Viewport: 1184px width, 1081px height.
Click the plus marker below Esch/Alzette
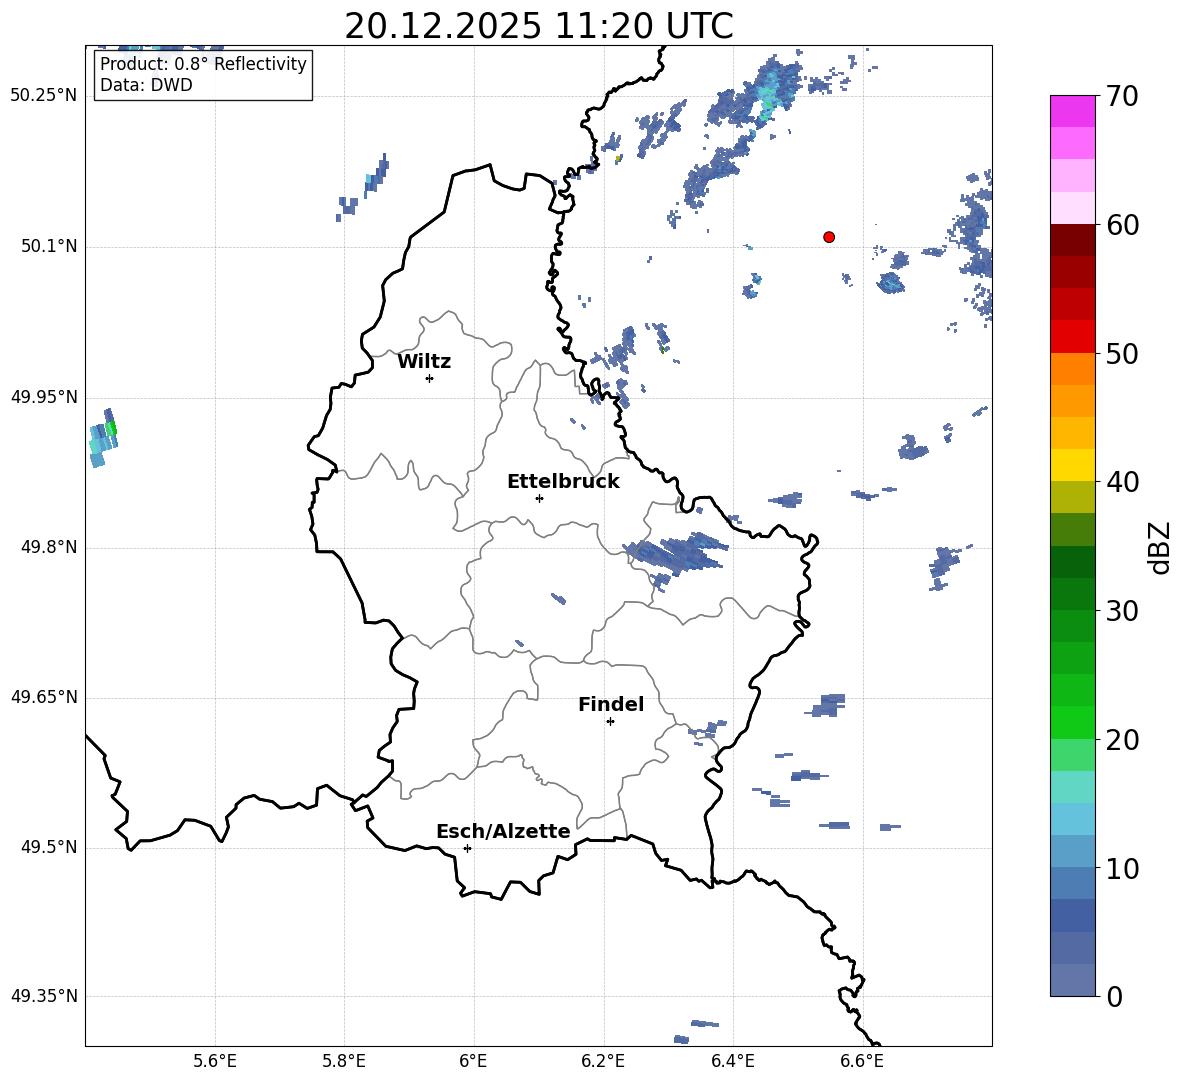pos(467,848)
